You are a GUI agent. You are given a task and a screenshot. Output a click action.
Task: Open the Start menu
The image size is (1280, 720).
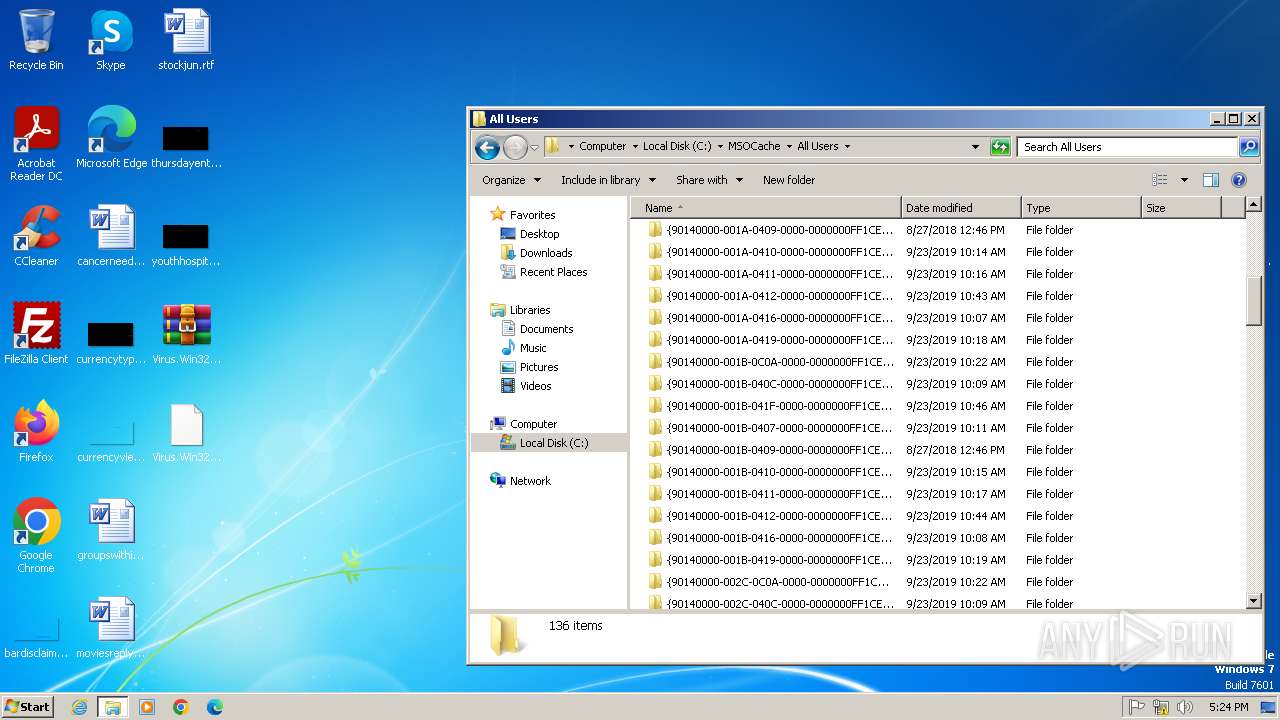coord(28,707)
